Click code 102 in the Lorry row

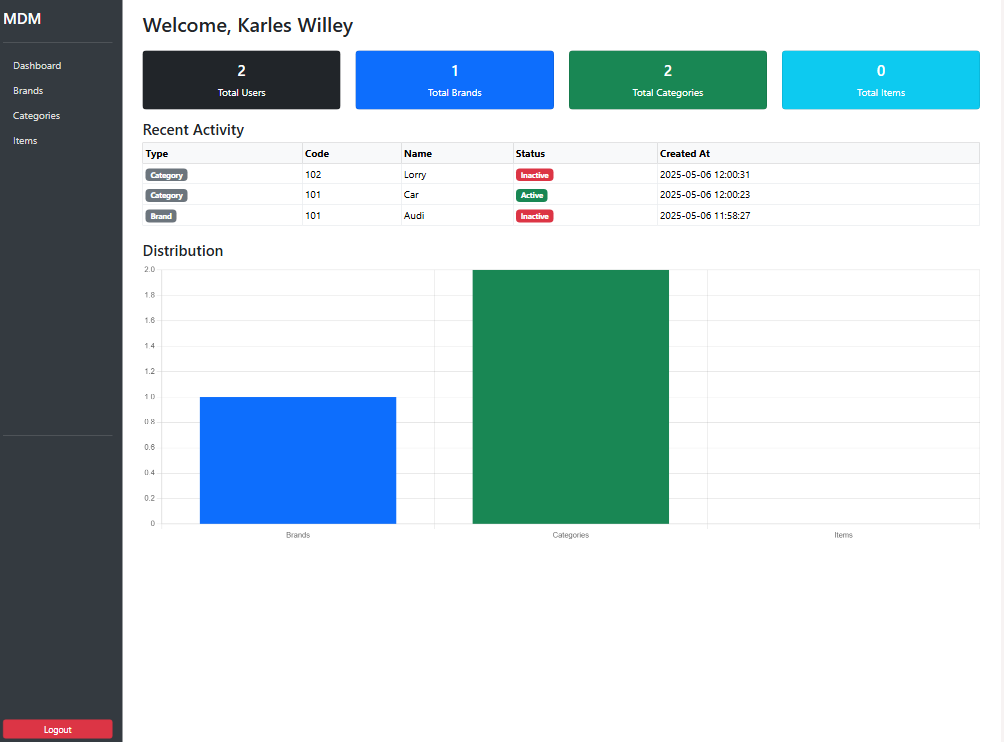[313, 174]
